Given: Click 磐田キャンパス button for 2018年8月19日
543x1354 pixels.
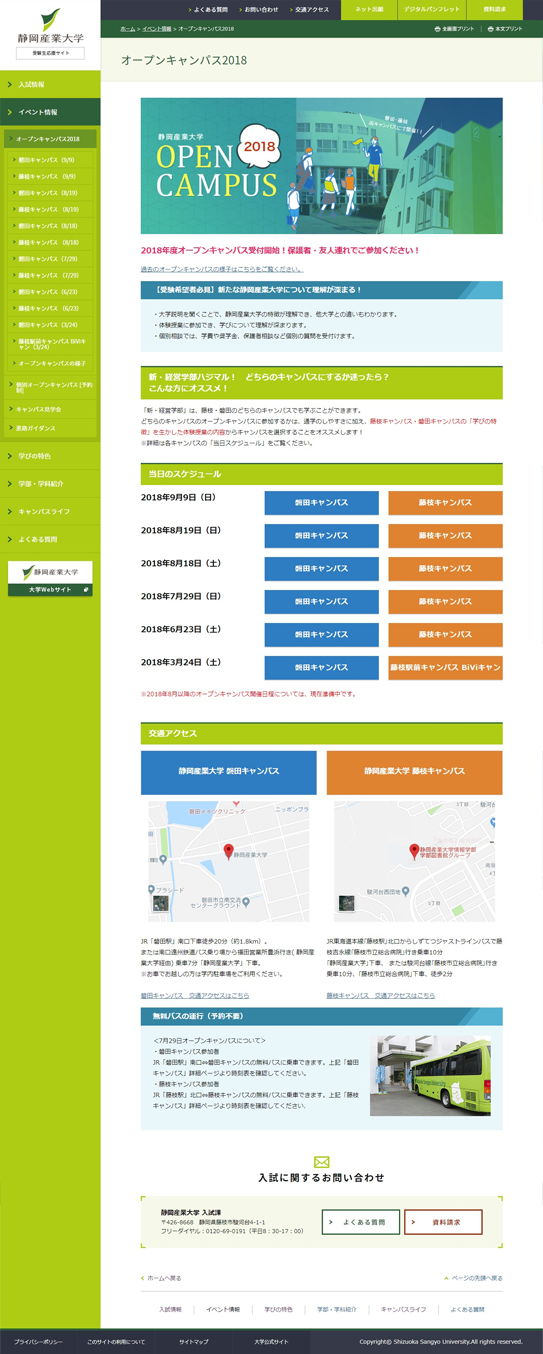Looking at the screenshot, I should (x=321, y=536).
